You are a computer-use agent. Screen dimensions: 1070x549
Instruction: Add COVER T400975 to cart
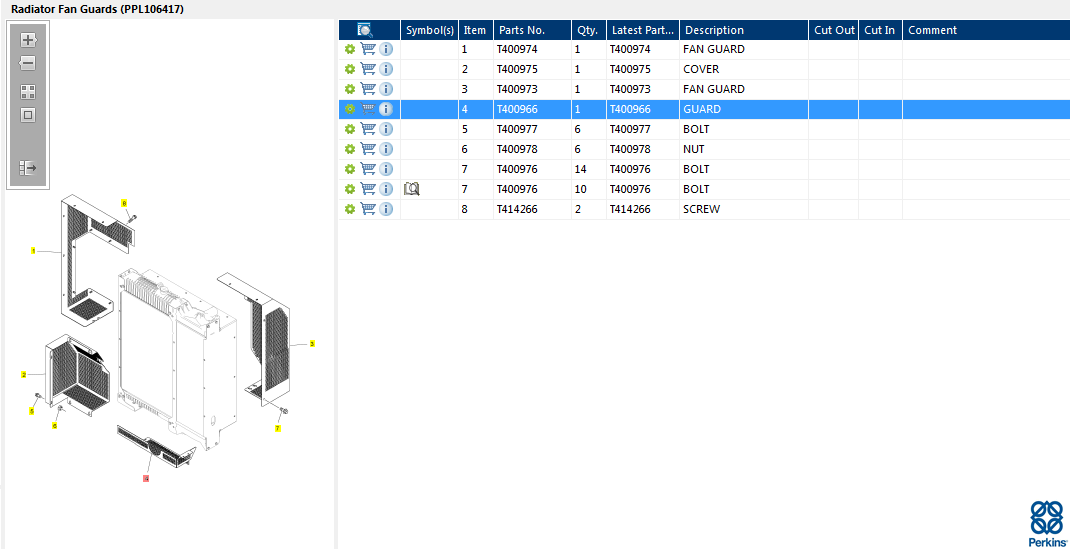[368, 69]
